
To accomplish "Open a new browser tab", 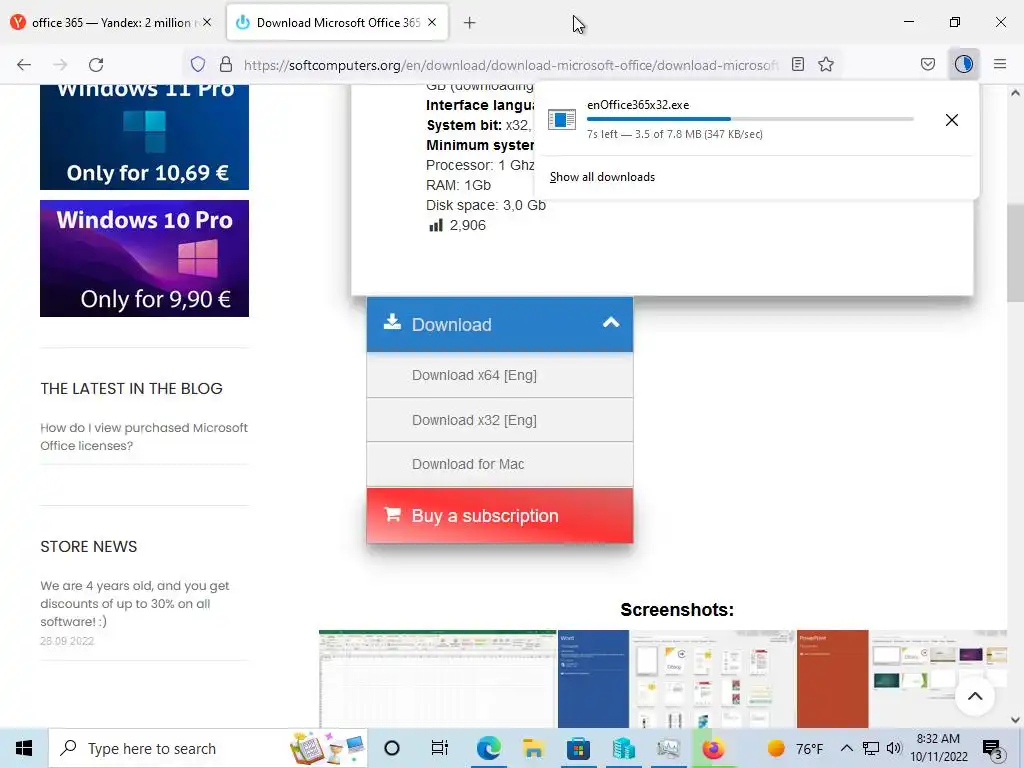I will (x=470, y=23).
